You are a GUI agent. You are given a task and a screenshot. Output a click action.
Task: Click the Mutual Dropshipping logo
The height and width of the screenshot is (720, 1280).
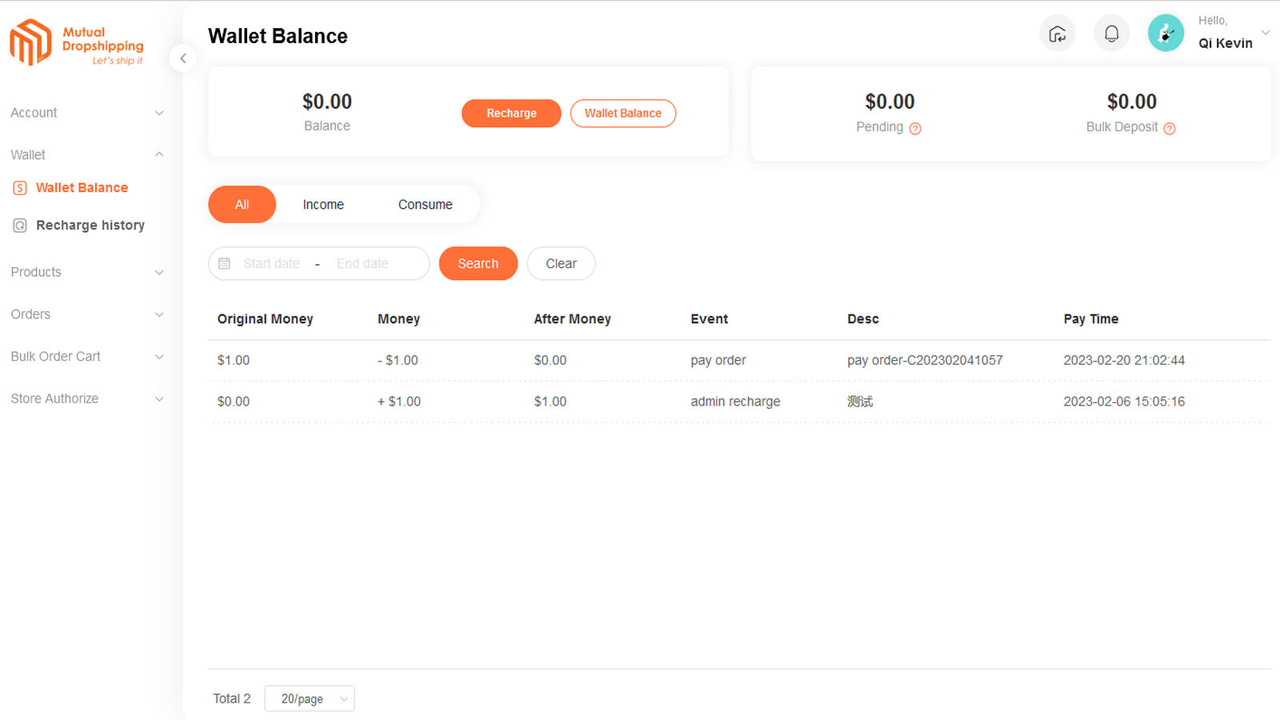[76, 42]
